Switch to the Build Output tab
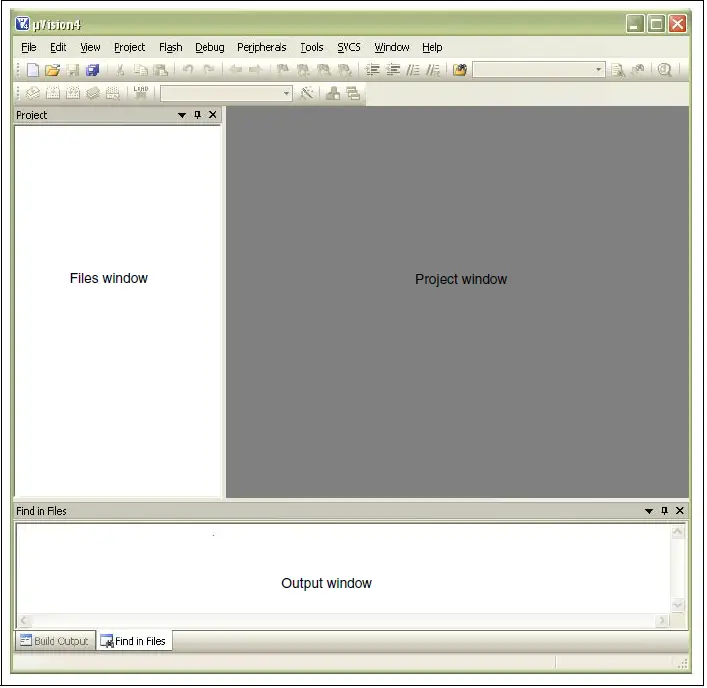This screenshot has height=688, width=707. click(x=55, y=642)
